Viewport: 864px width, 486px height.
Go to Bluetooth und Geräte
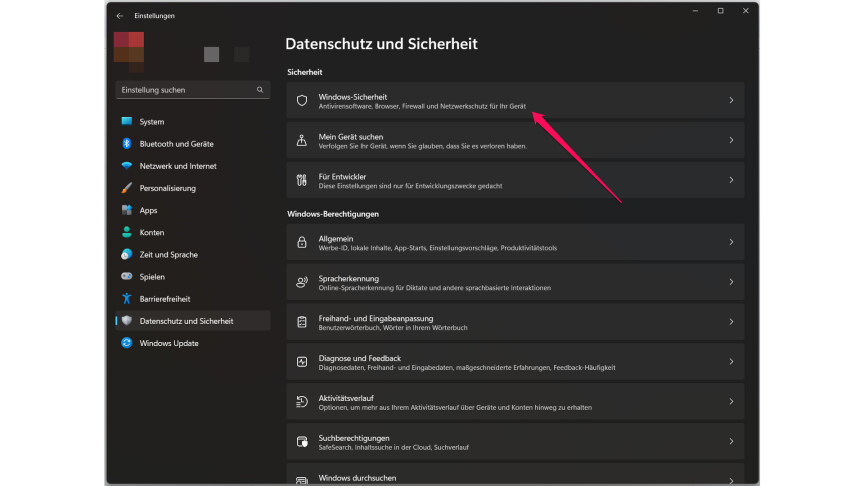click(x=192, y=144)
